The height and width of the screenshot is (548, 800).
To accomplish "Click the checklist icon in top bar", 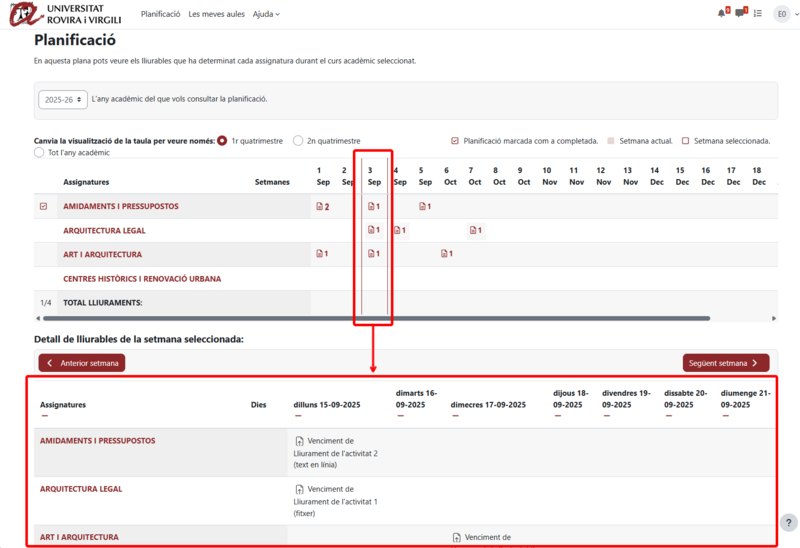I will [758, 14].
